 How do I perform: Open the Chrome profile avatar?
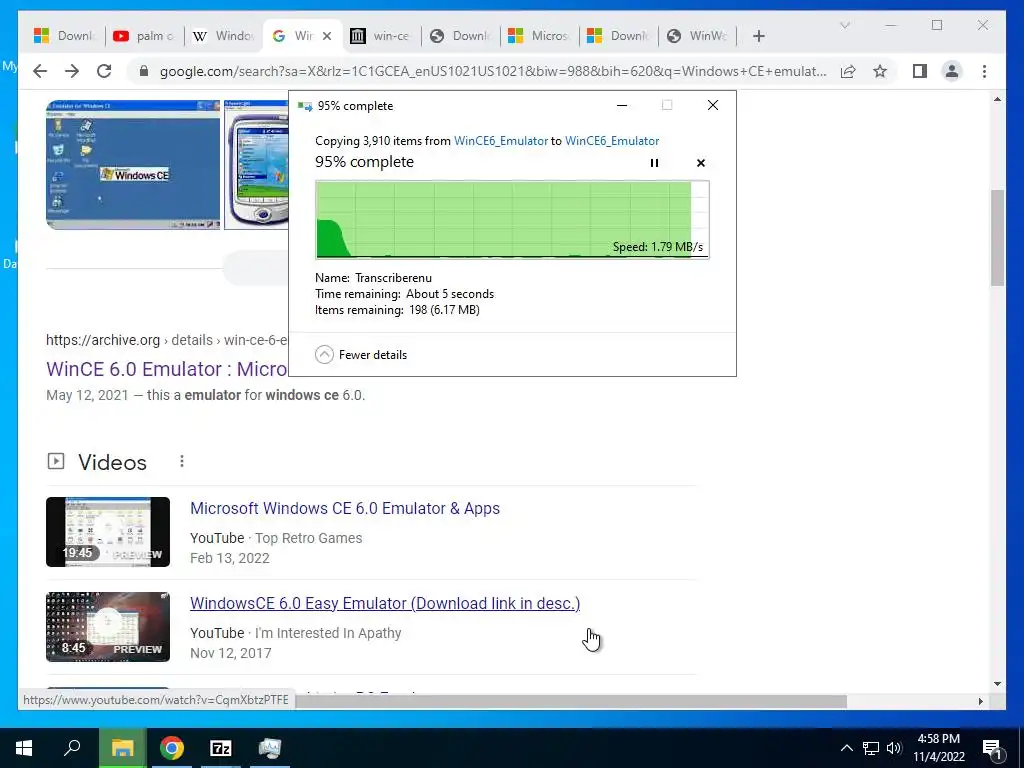[x=952, y=71]
